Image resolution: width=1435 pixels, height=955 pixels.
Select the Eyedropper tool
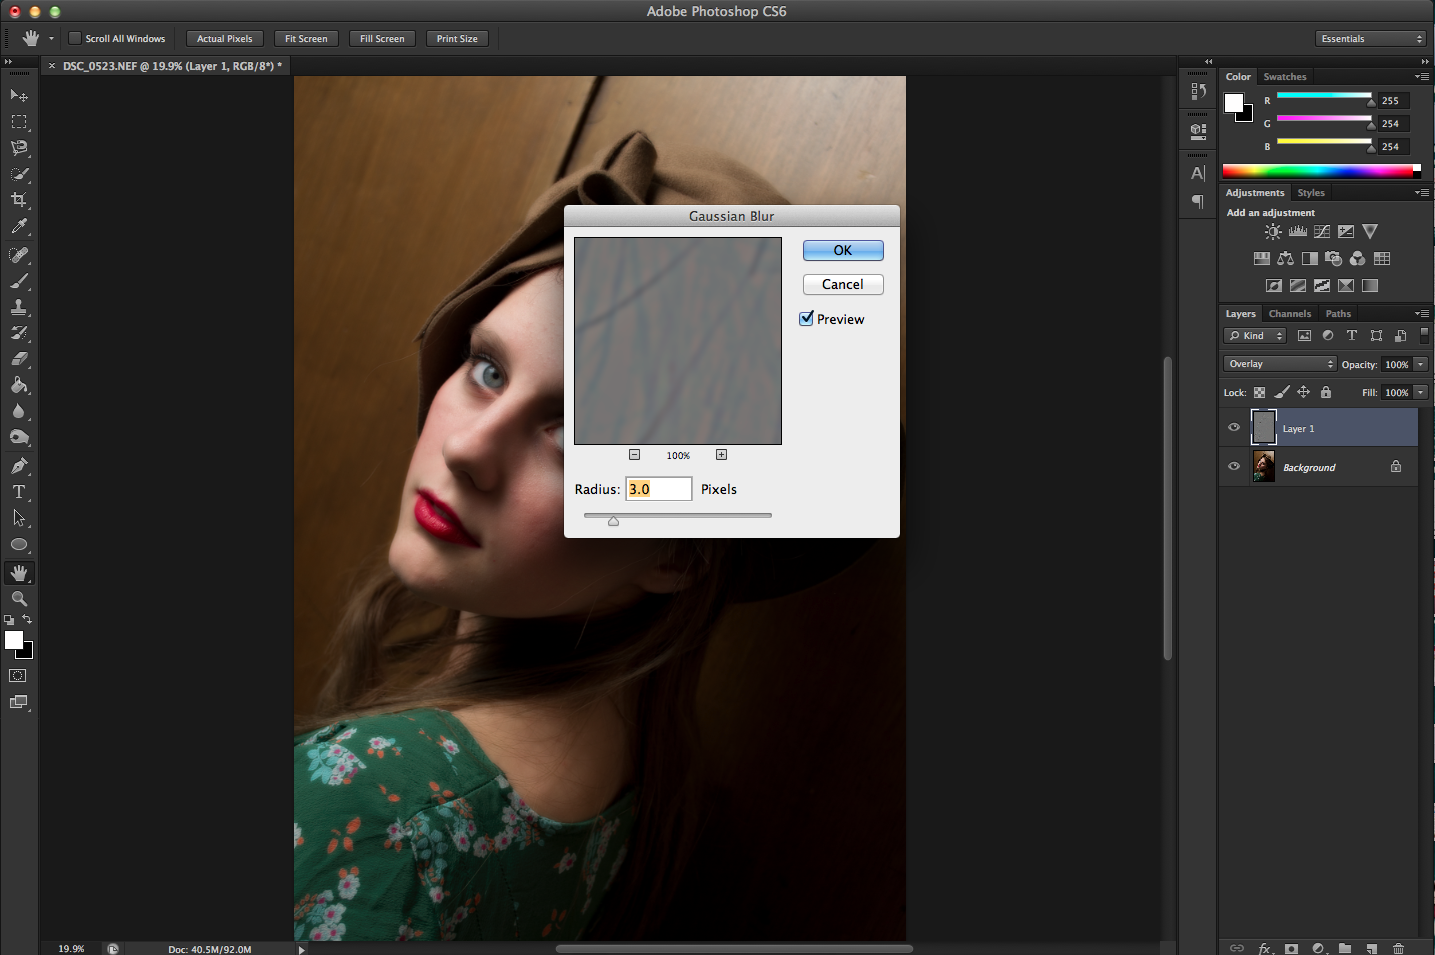click(19, 227)
